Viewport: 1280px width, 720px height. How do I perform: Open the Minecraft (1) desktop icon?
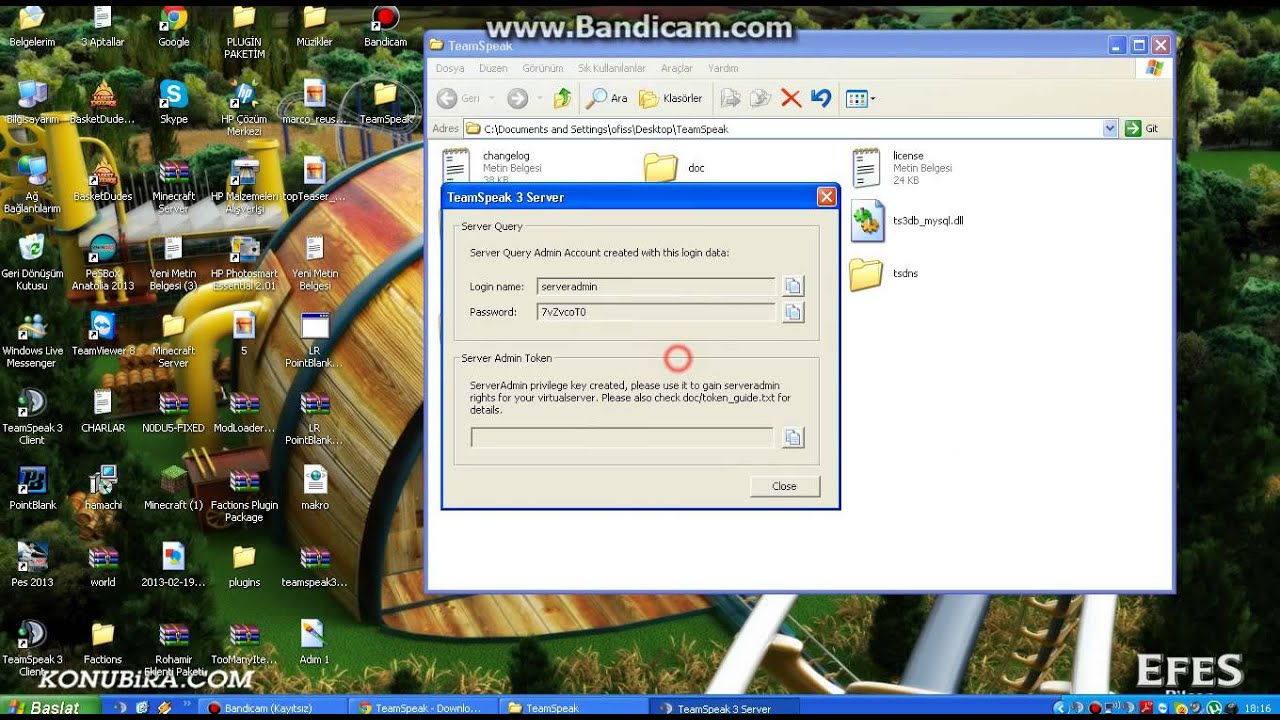(x=174, y=488)
